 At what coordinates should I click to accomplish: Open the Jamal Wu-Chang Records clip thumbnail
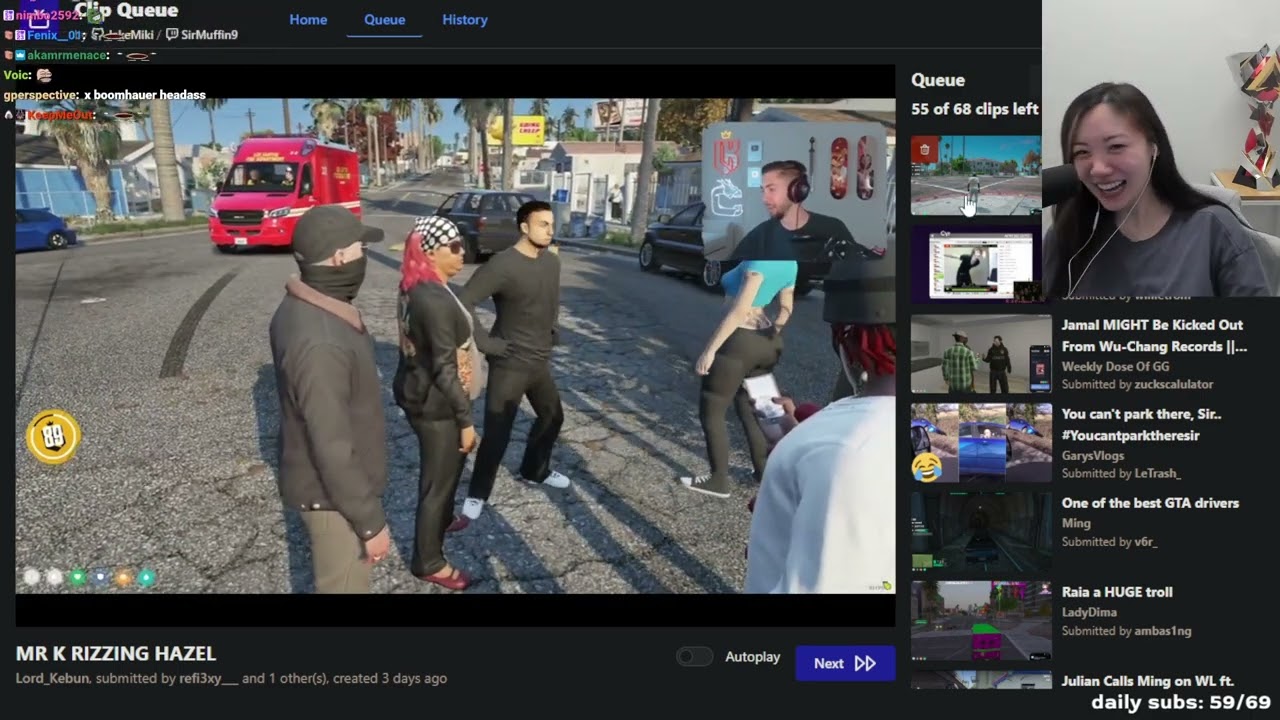tap(981, 354)
